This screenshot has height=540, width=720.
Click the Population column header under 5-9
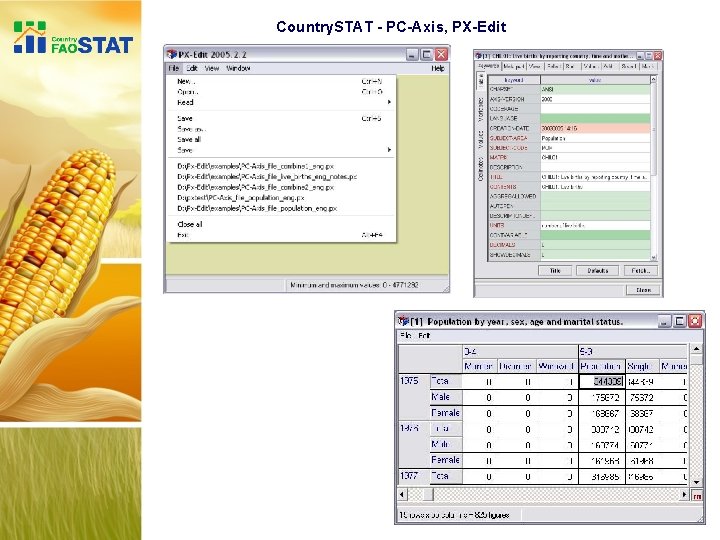602,366
